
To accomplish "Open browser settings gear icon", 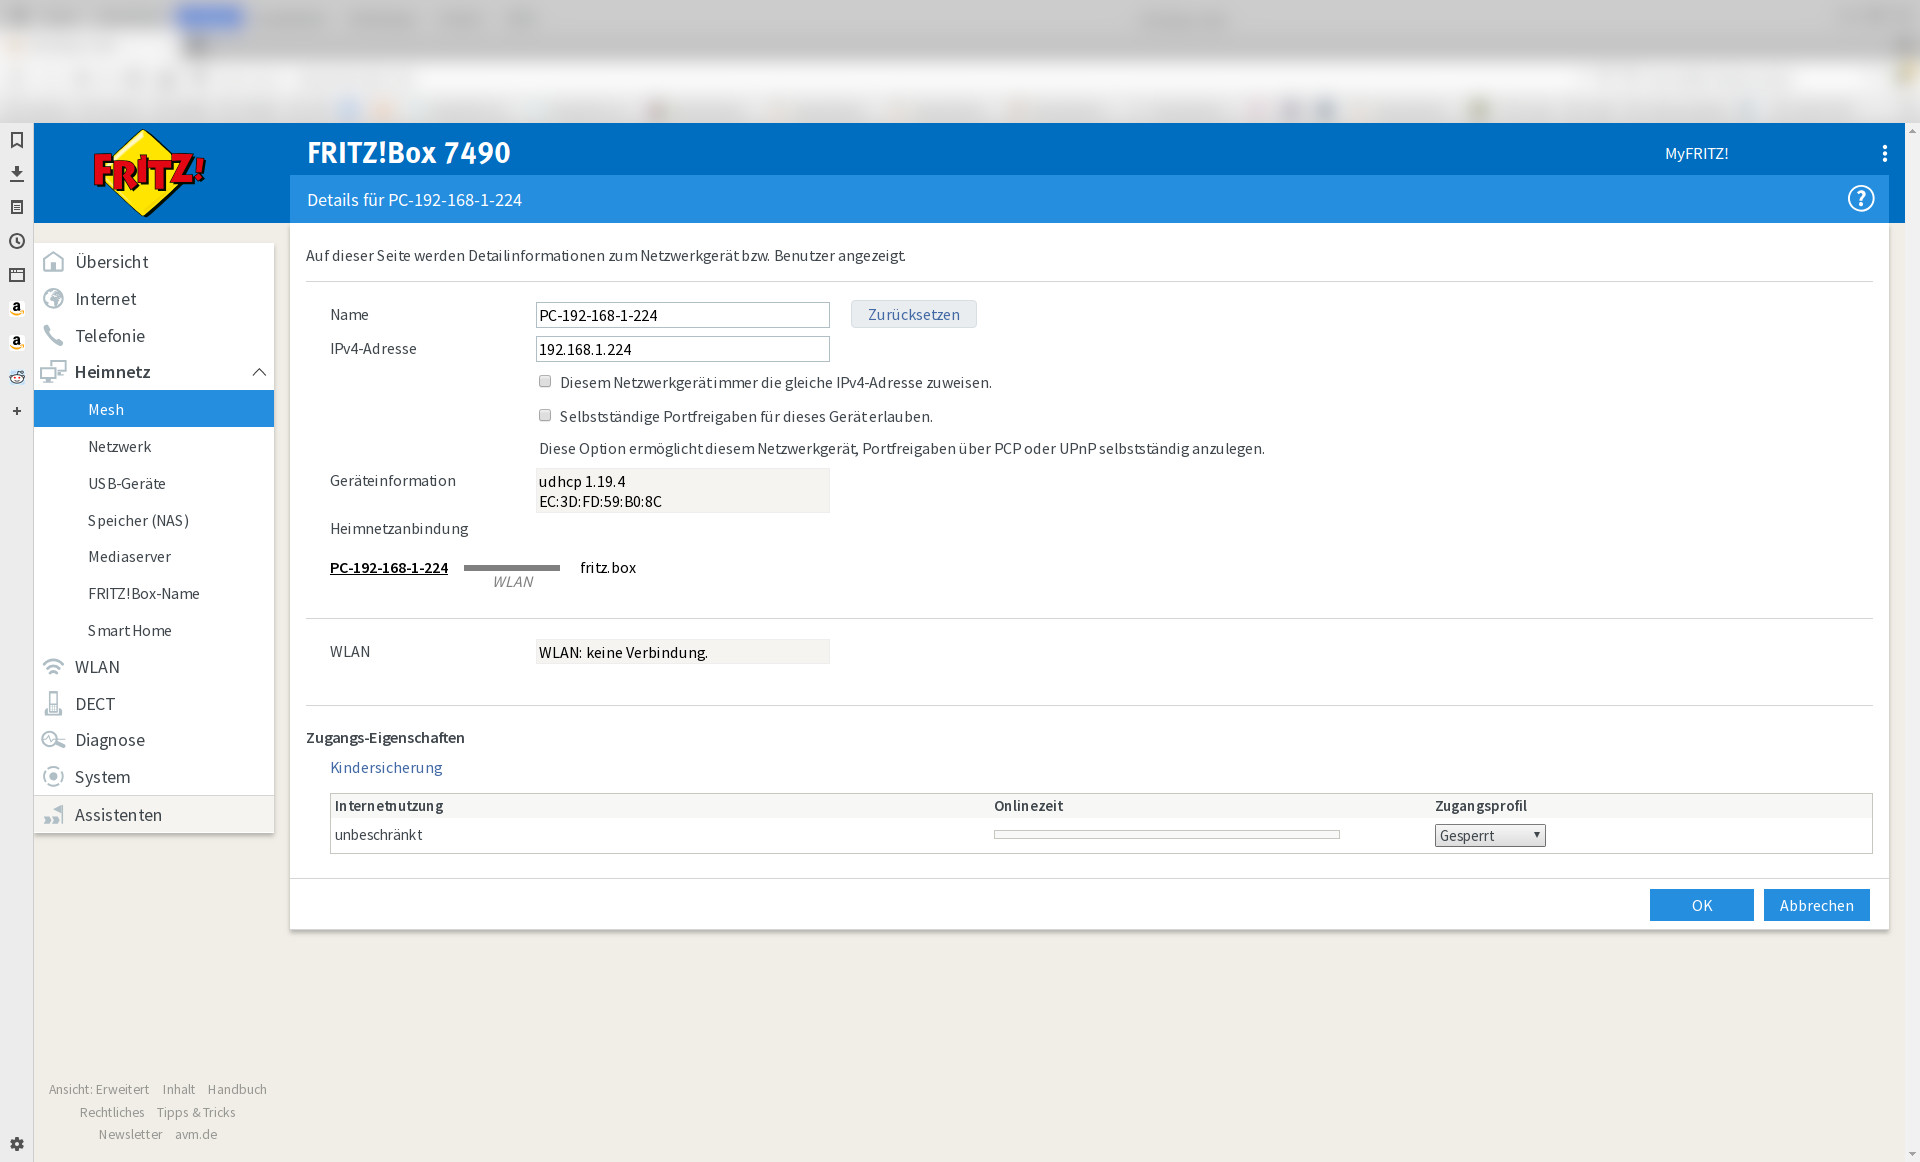I will [17, 1144].
